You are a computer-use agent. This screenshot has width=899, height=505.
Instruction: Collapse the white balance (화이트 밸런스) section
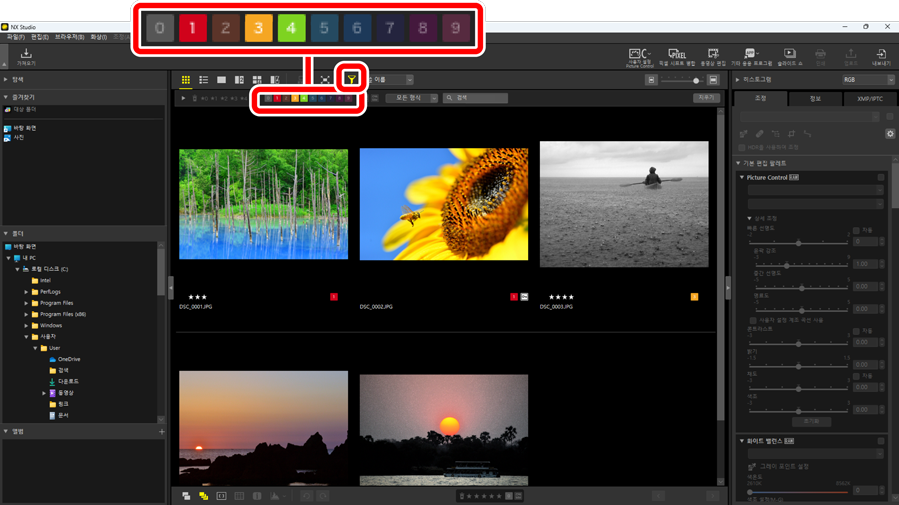point(742,440)
